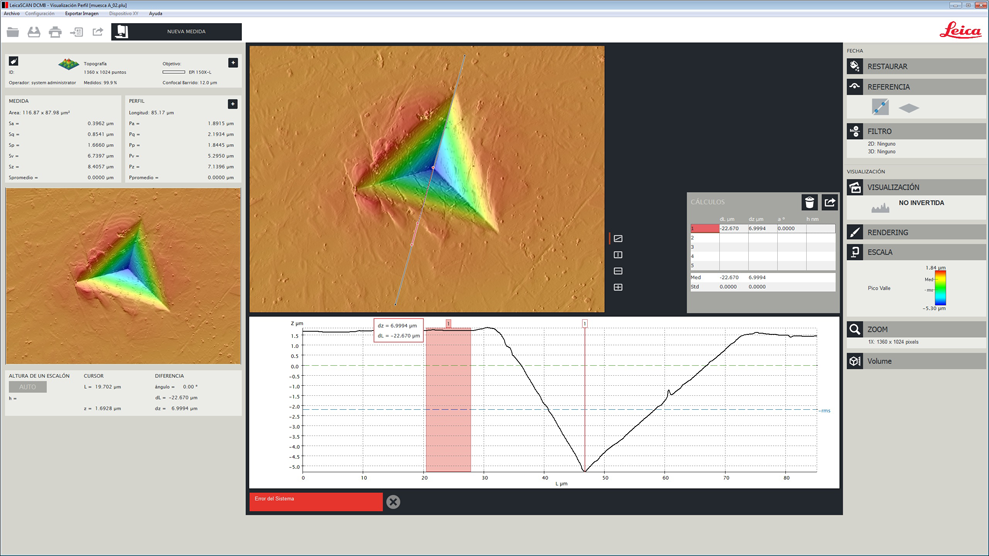989x556 pixels.
Task: Expand the topography info plus button
Action: pyautogui.click(x=233, y=63)
